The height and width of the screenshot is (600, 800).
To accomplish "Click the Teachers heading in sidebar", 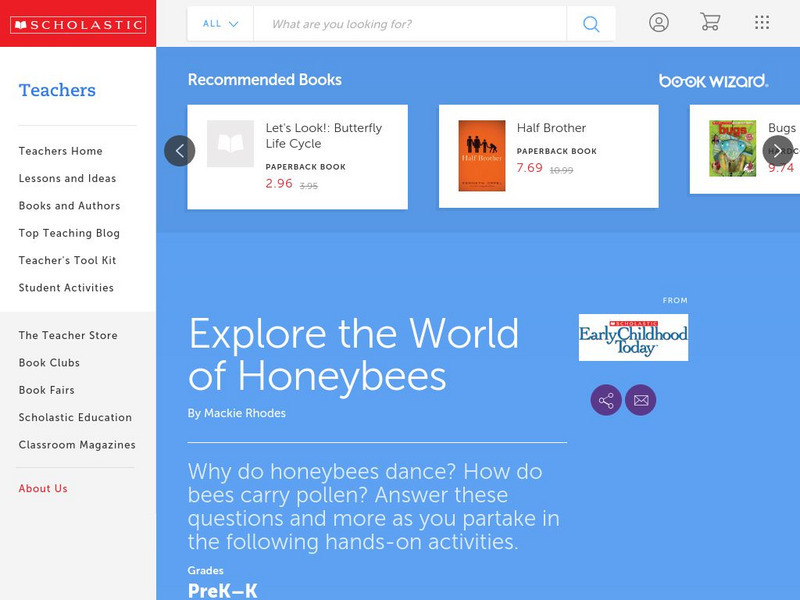I will tap(57, 90).
